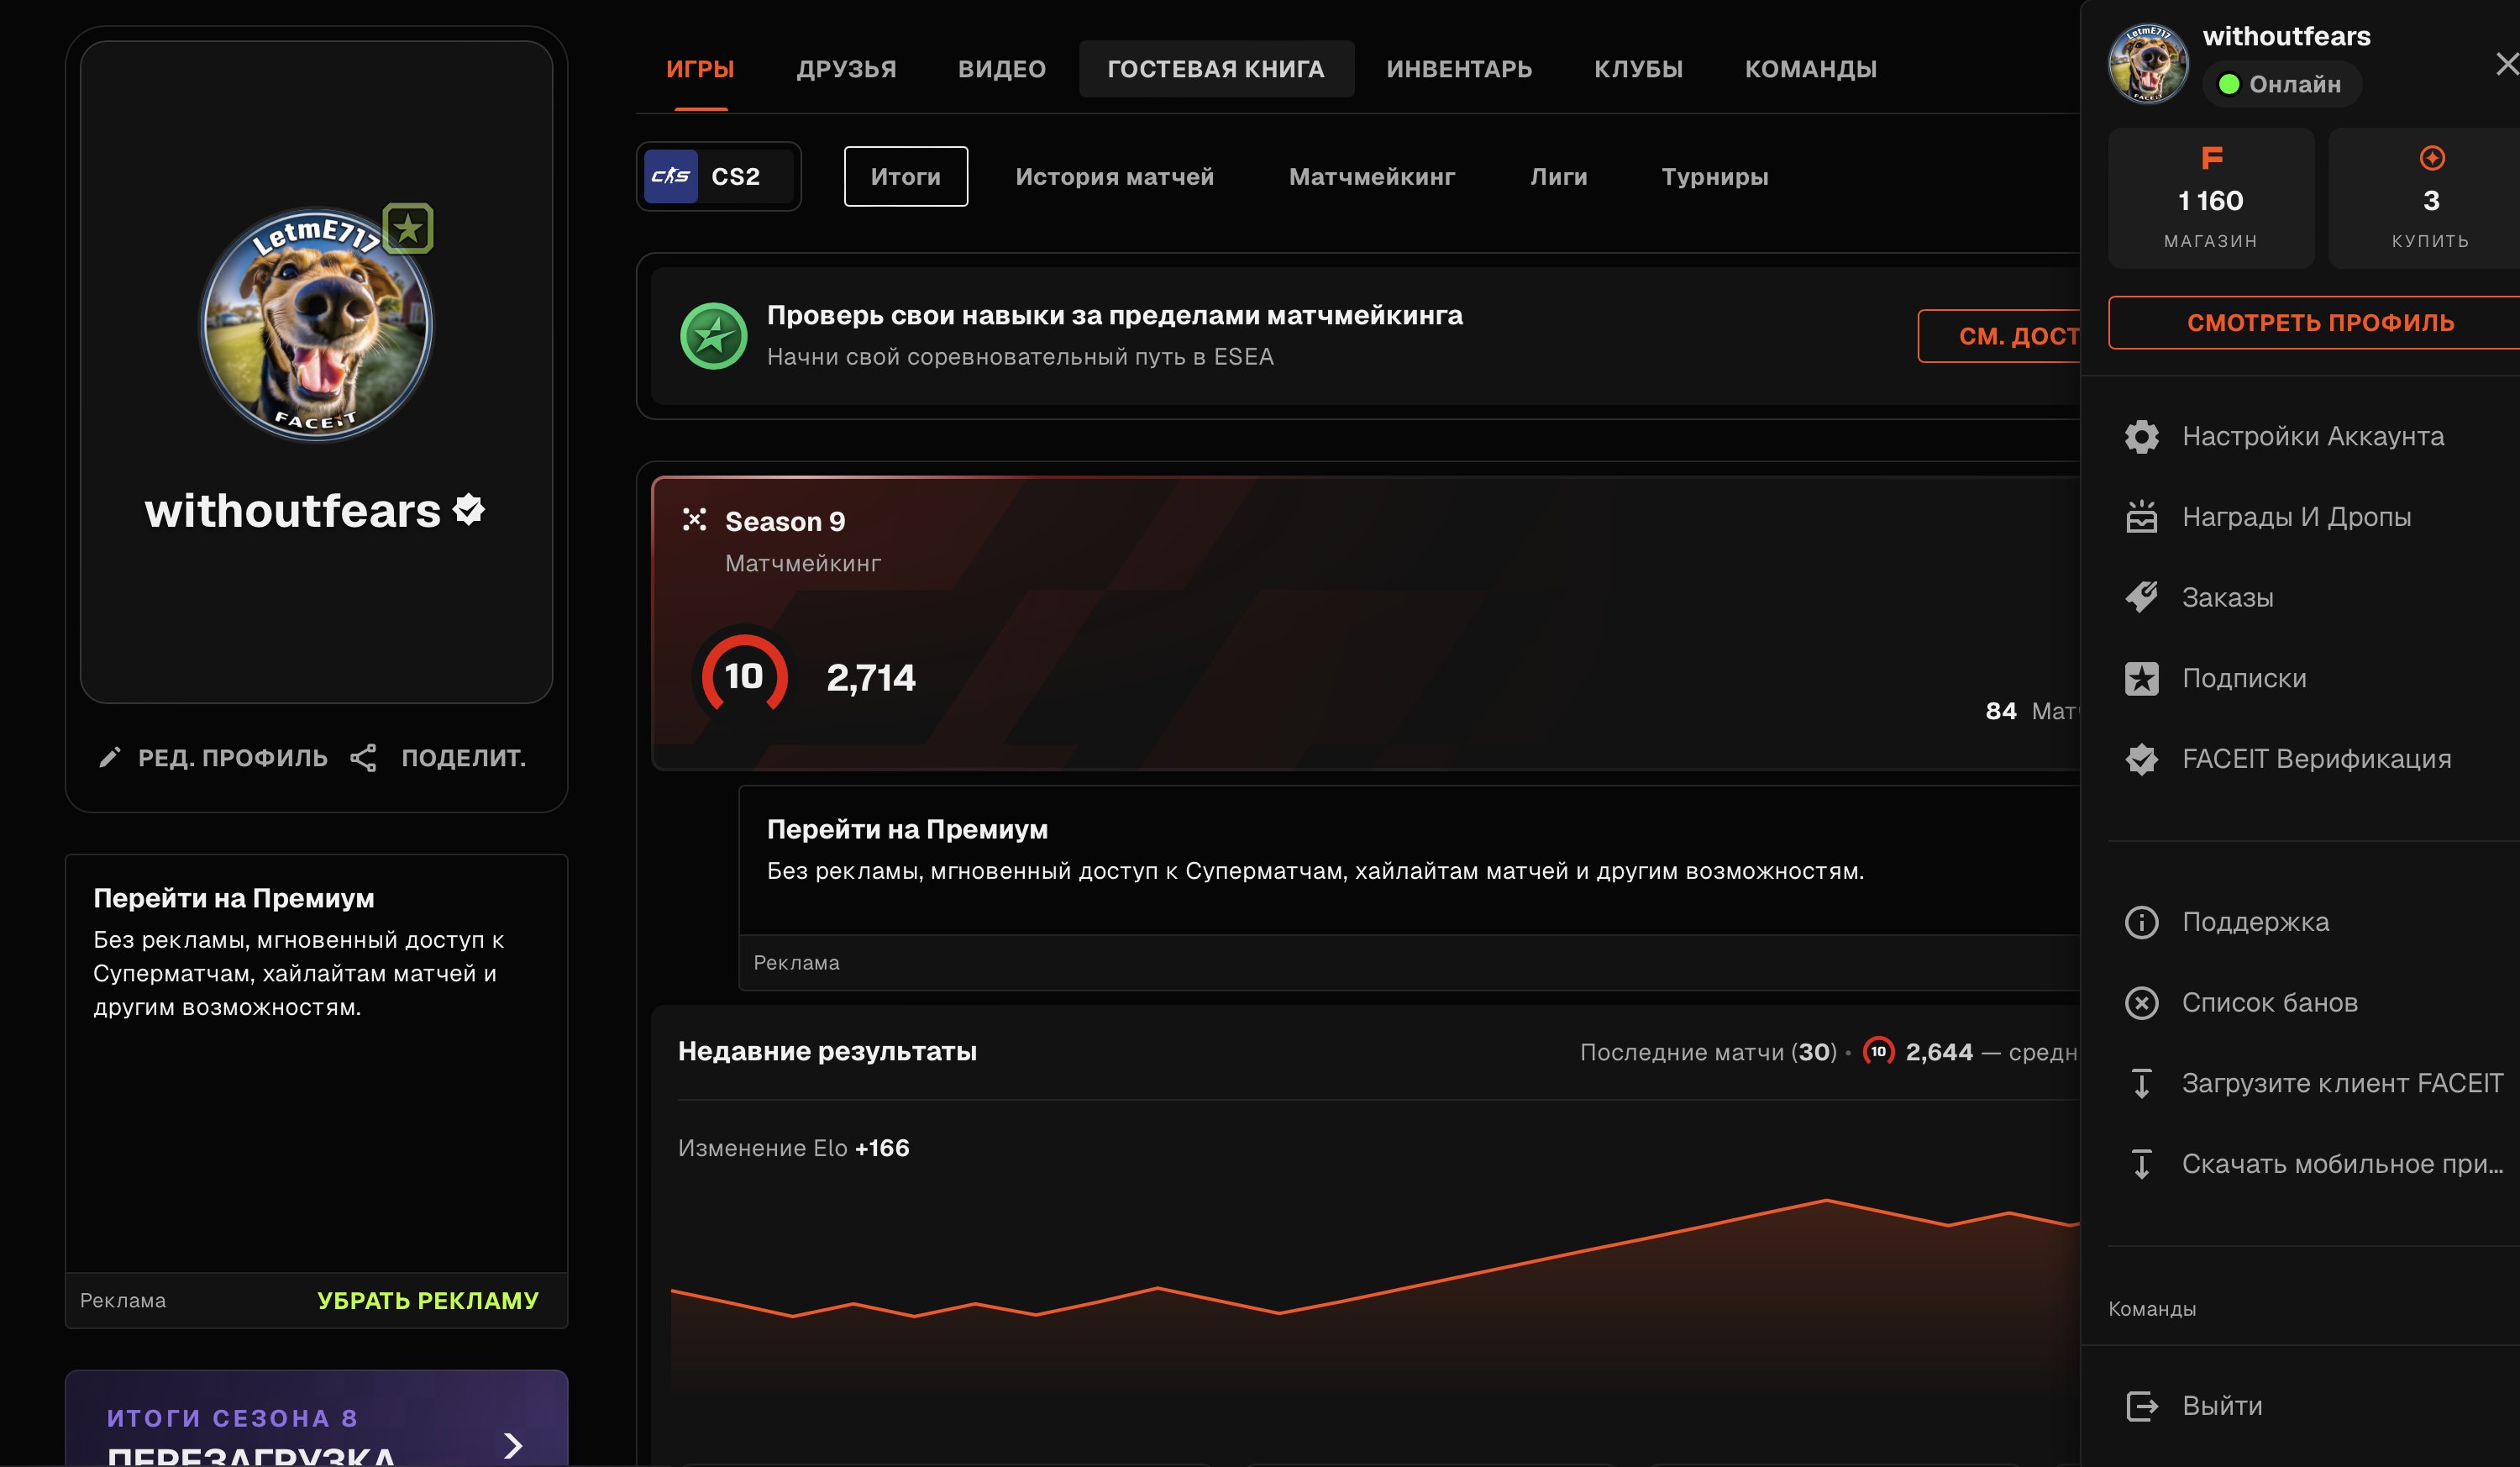Click the pencil icon for РЕД. ПРОФИЛЬ
Image resolution: width=2520 pixels, height=1467 pixels.
(110, 757)
